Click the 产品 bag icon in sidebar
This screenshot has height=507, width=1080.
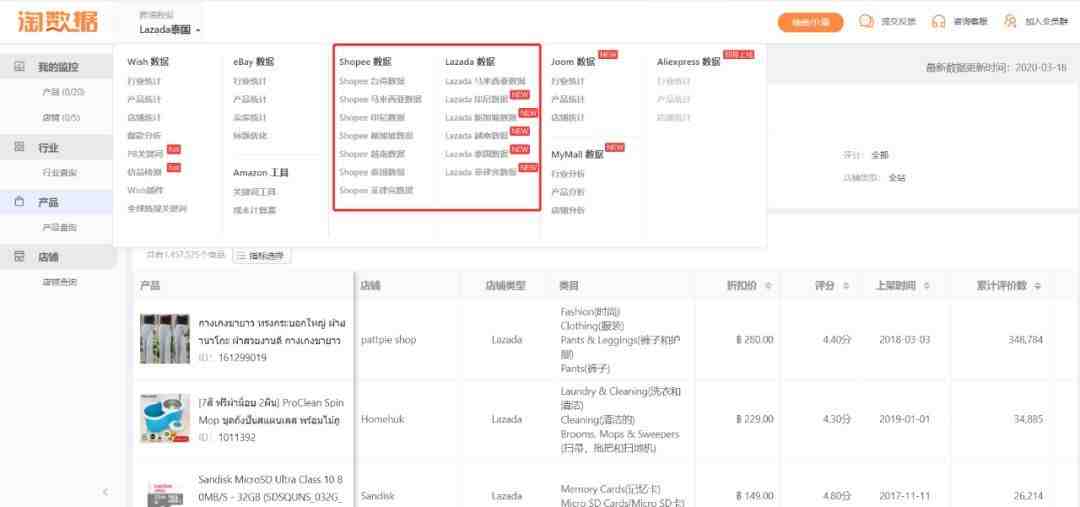pyautogui.click(x=19, y=202)
